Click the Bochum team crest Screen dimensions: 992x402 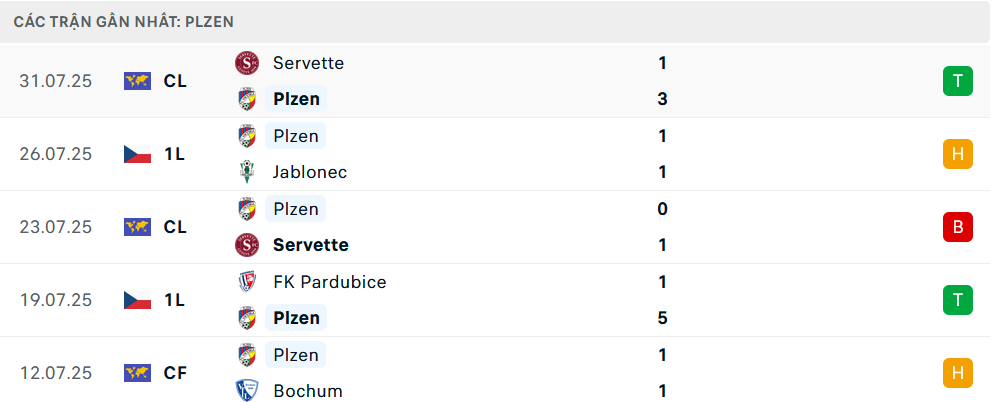click(247, 391)
